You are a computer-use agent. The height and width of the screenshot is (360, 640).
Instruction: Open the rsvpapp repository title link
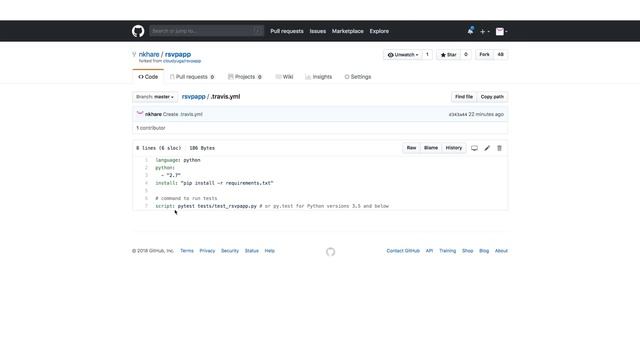(x=178, y=54)
